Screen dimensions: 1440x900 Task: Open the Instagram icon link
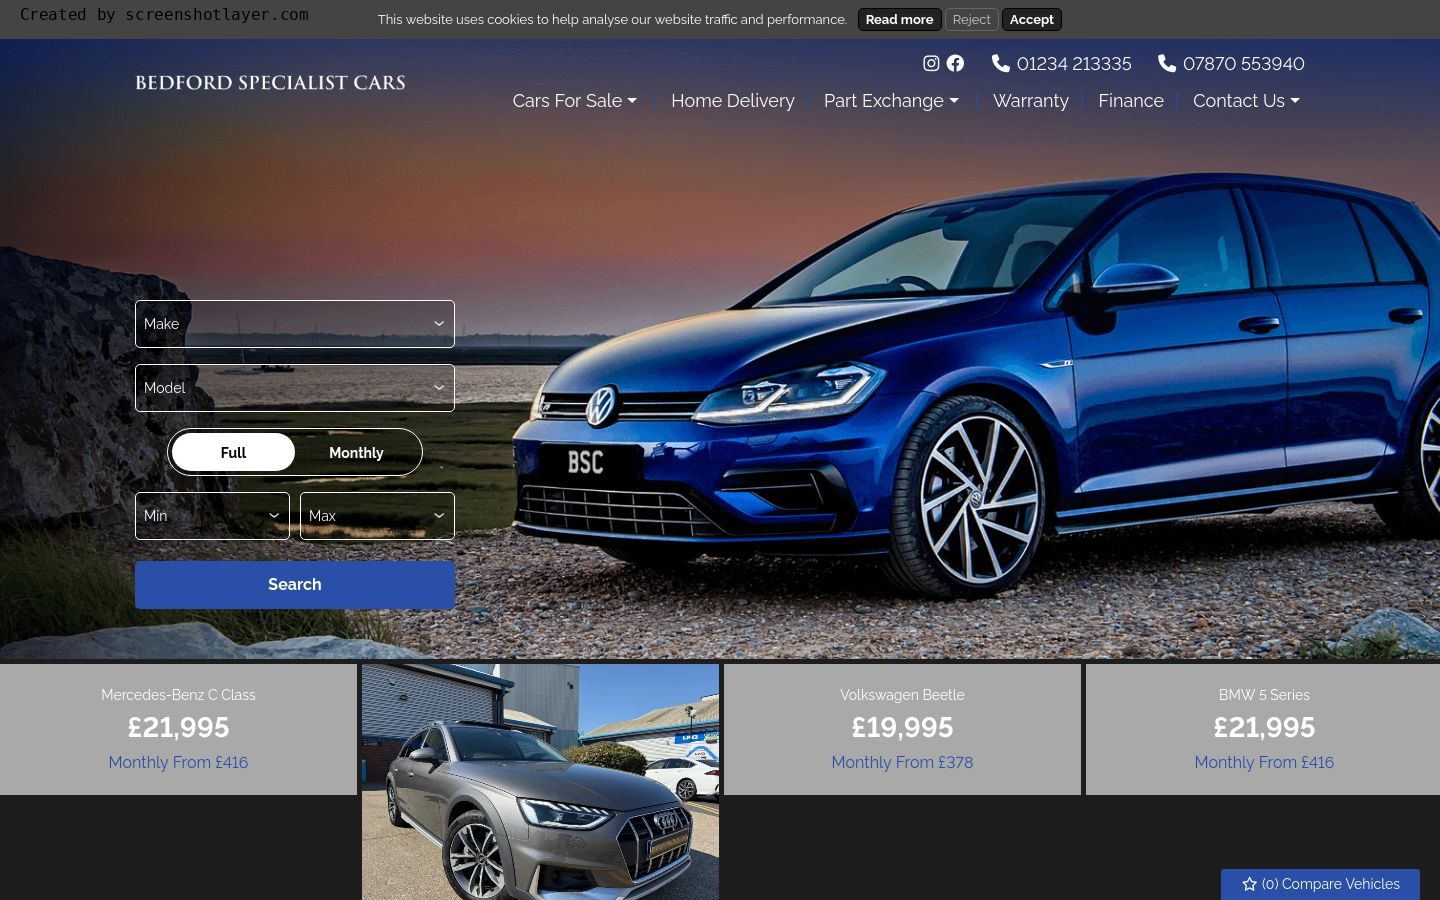[931, 63]
